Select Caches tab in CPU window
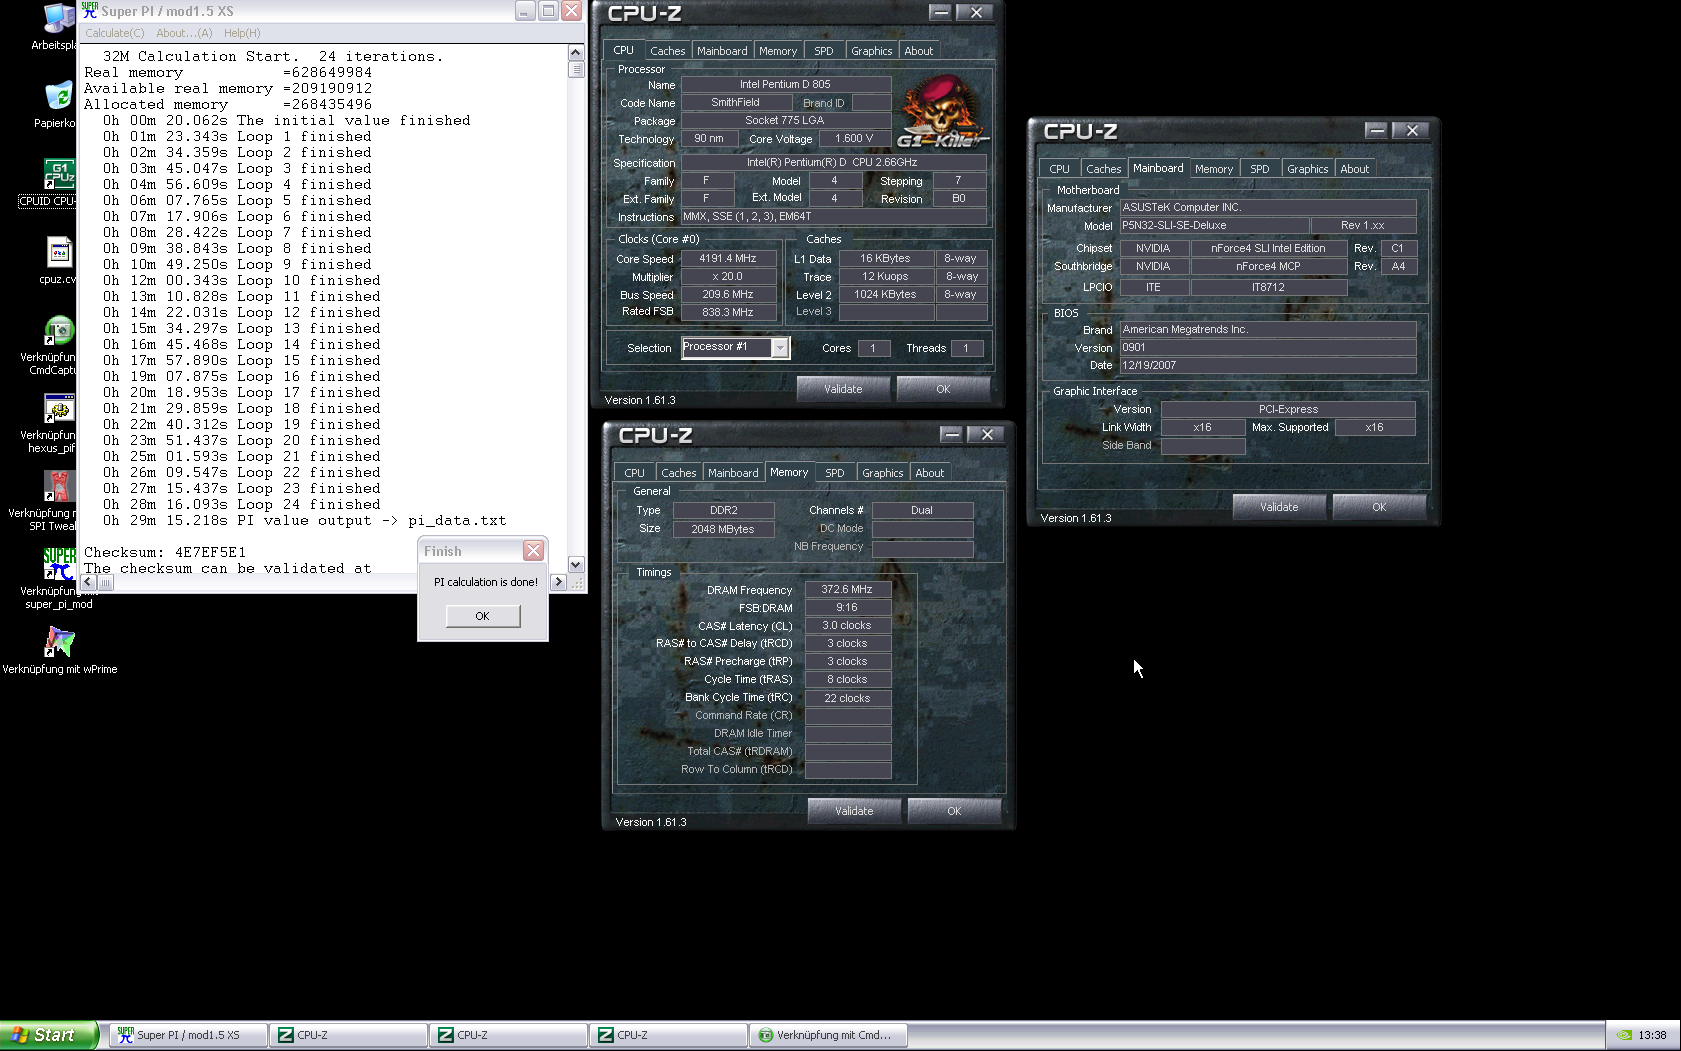 (x=667, y=51)
